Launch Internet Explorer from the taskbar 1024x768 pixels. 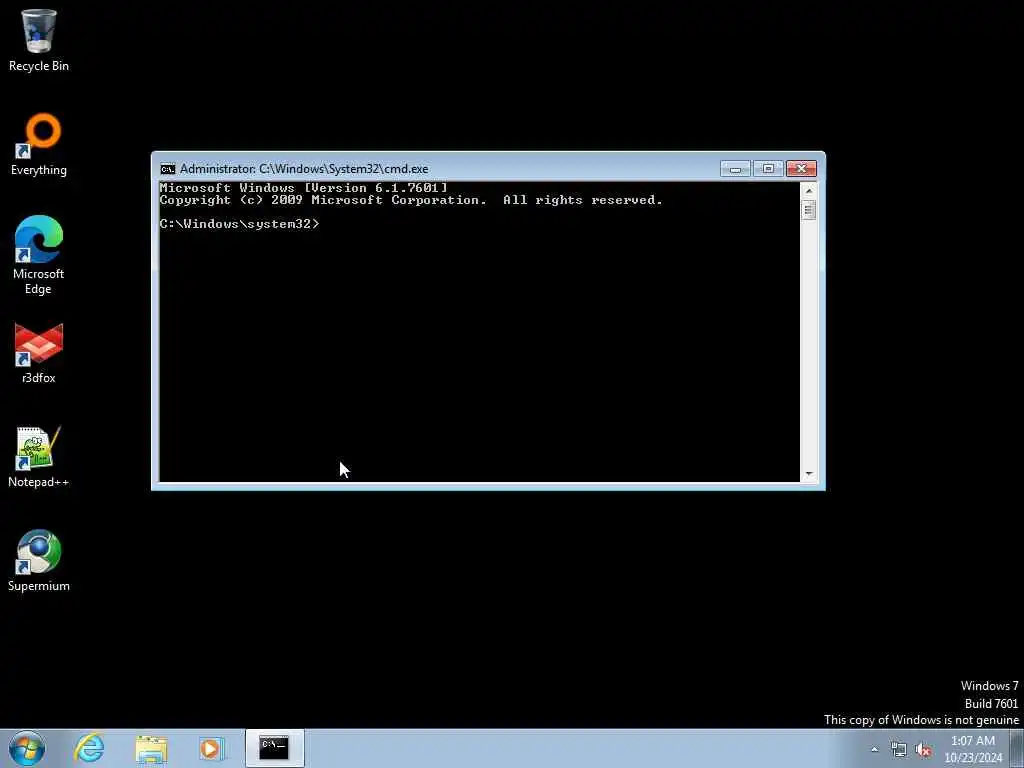pyautogui.click(x=89, y=748)
